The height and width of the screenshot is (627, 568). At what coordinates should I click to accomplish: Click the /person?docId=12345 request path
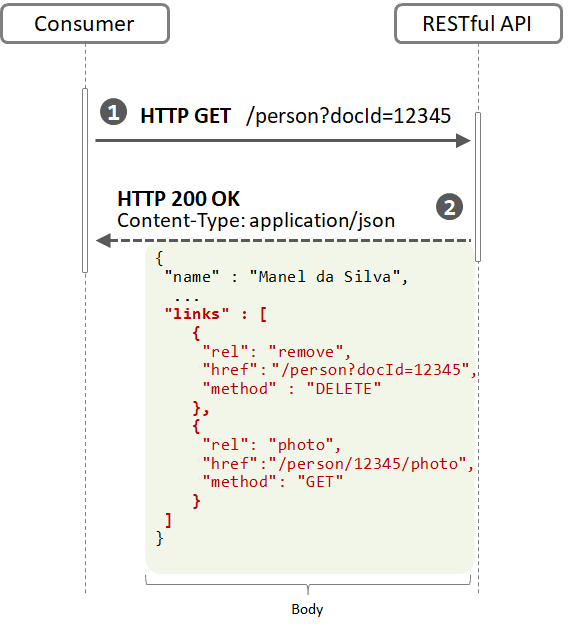(348, 116)
